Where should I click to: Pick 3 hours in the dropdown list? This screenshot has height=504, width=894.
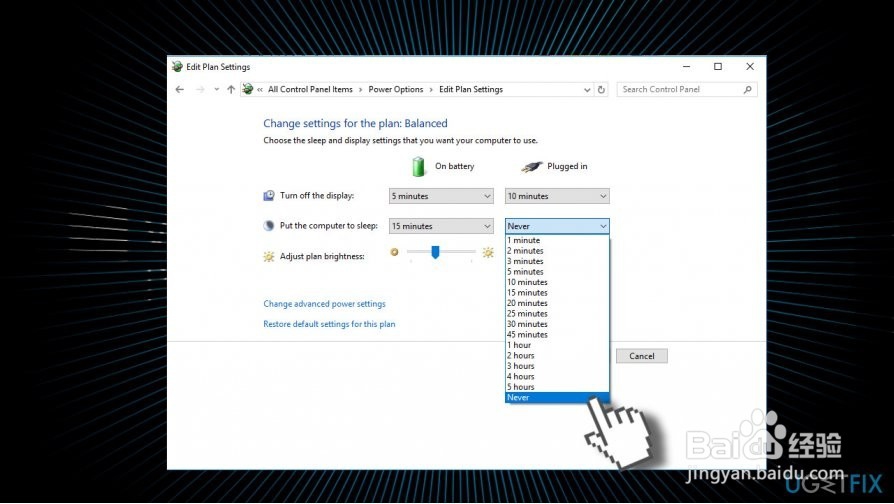557,366
